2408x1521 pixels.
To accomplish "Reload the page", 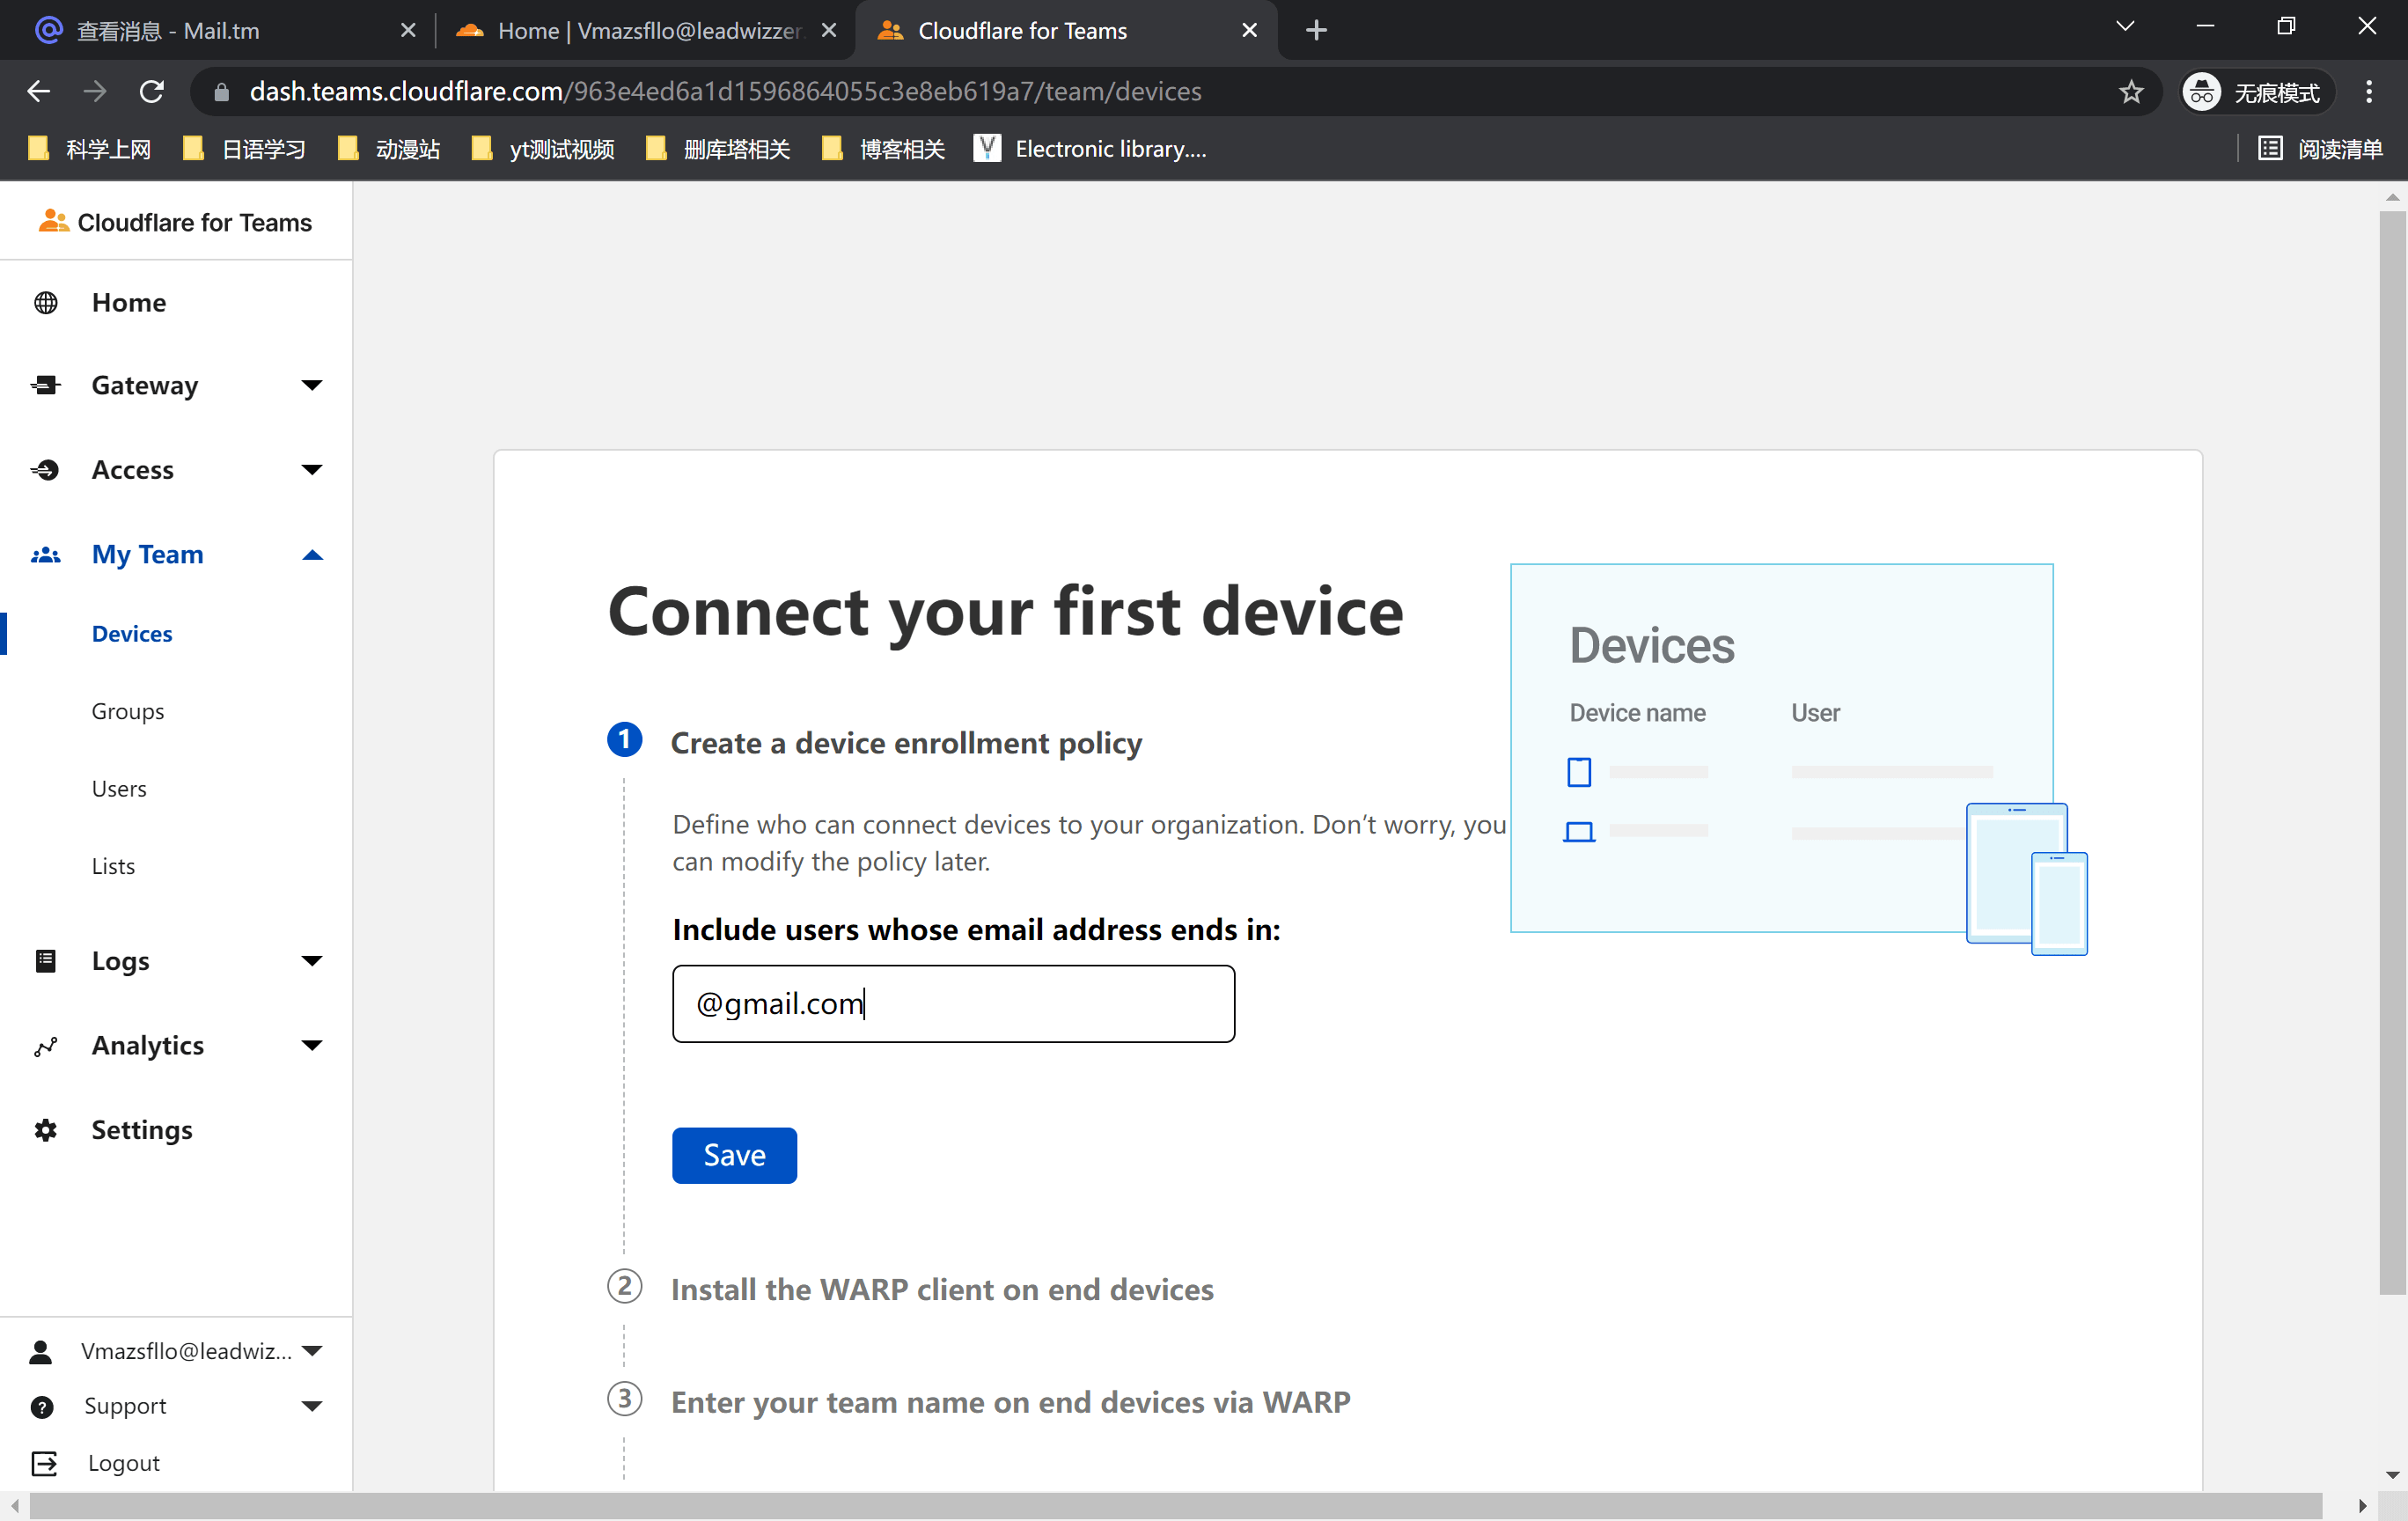I will tap(152, 92).
